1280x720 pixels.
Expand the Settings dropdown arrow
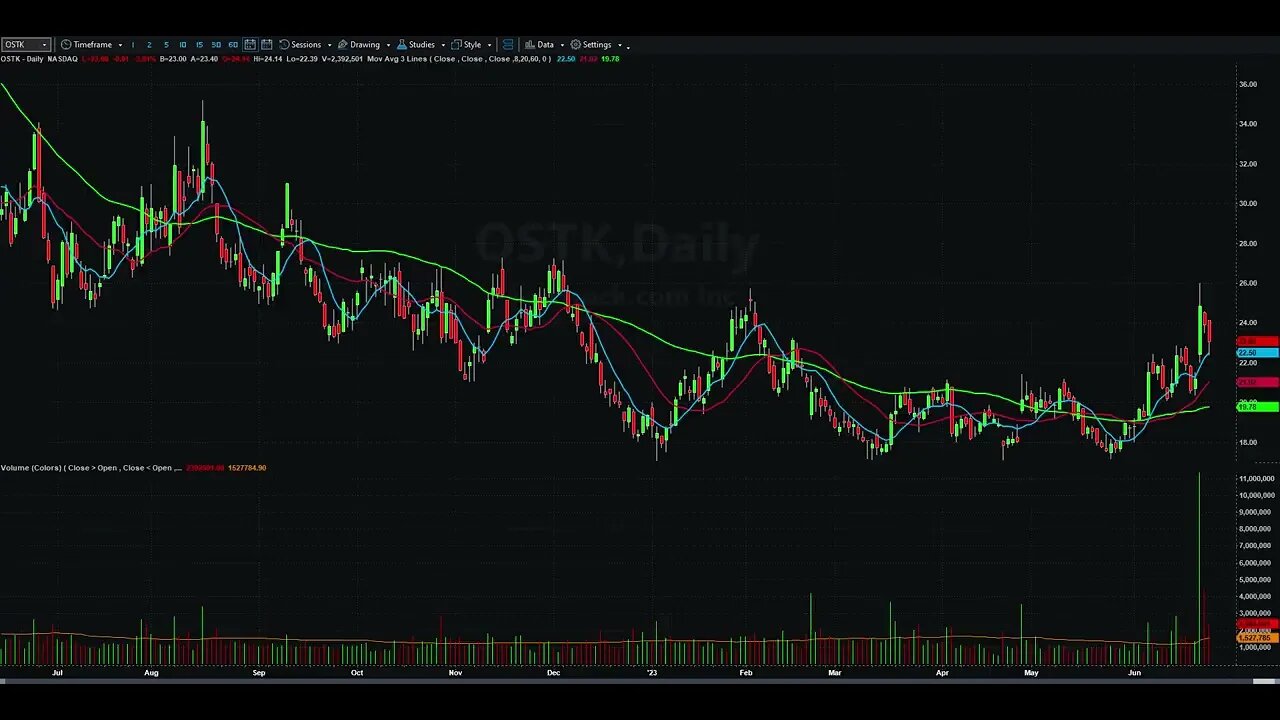click(620, 45)
